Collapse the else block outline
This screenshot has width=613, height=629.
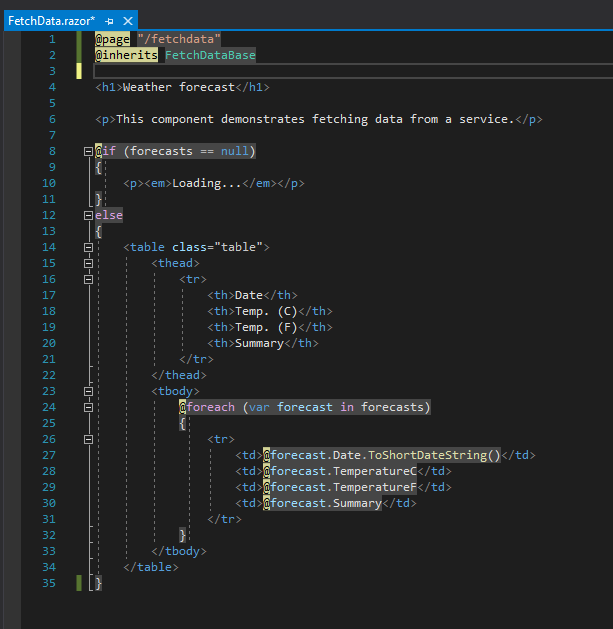pyautogui.click(x=89, y=215)
